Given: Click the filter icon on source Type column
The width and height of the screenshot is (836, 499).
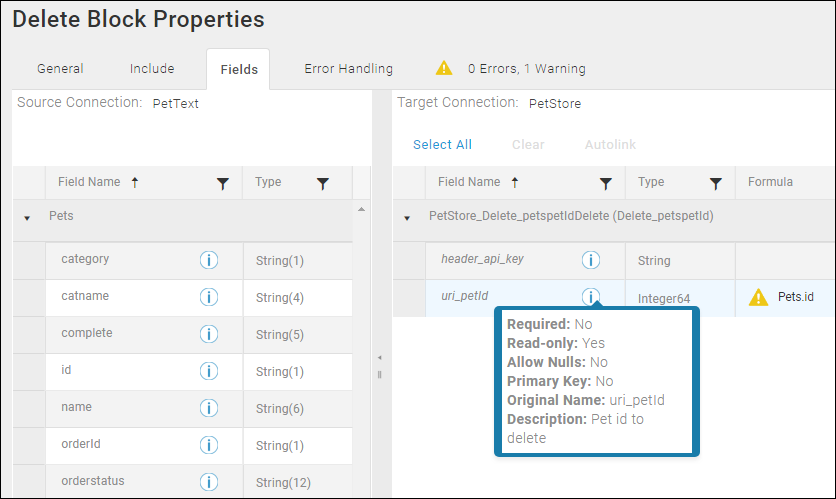Looking at the screenshot, I should [323, 184].
